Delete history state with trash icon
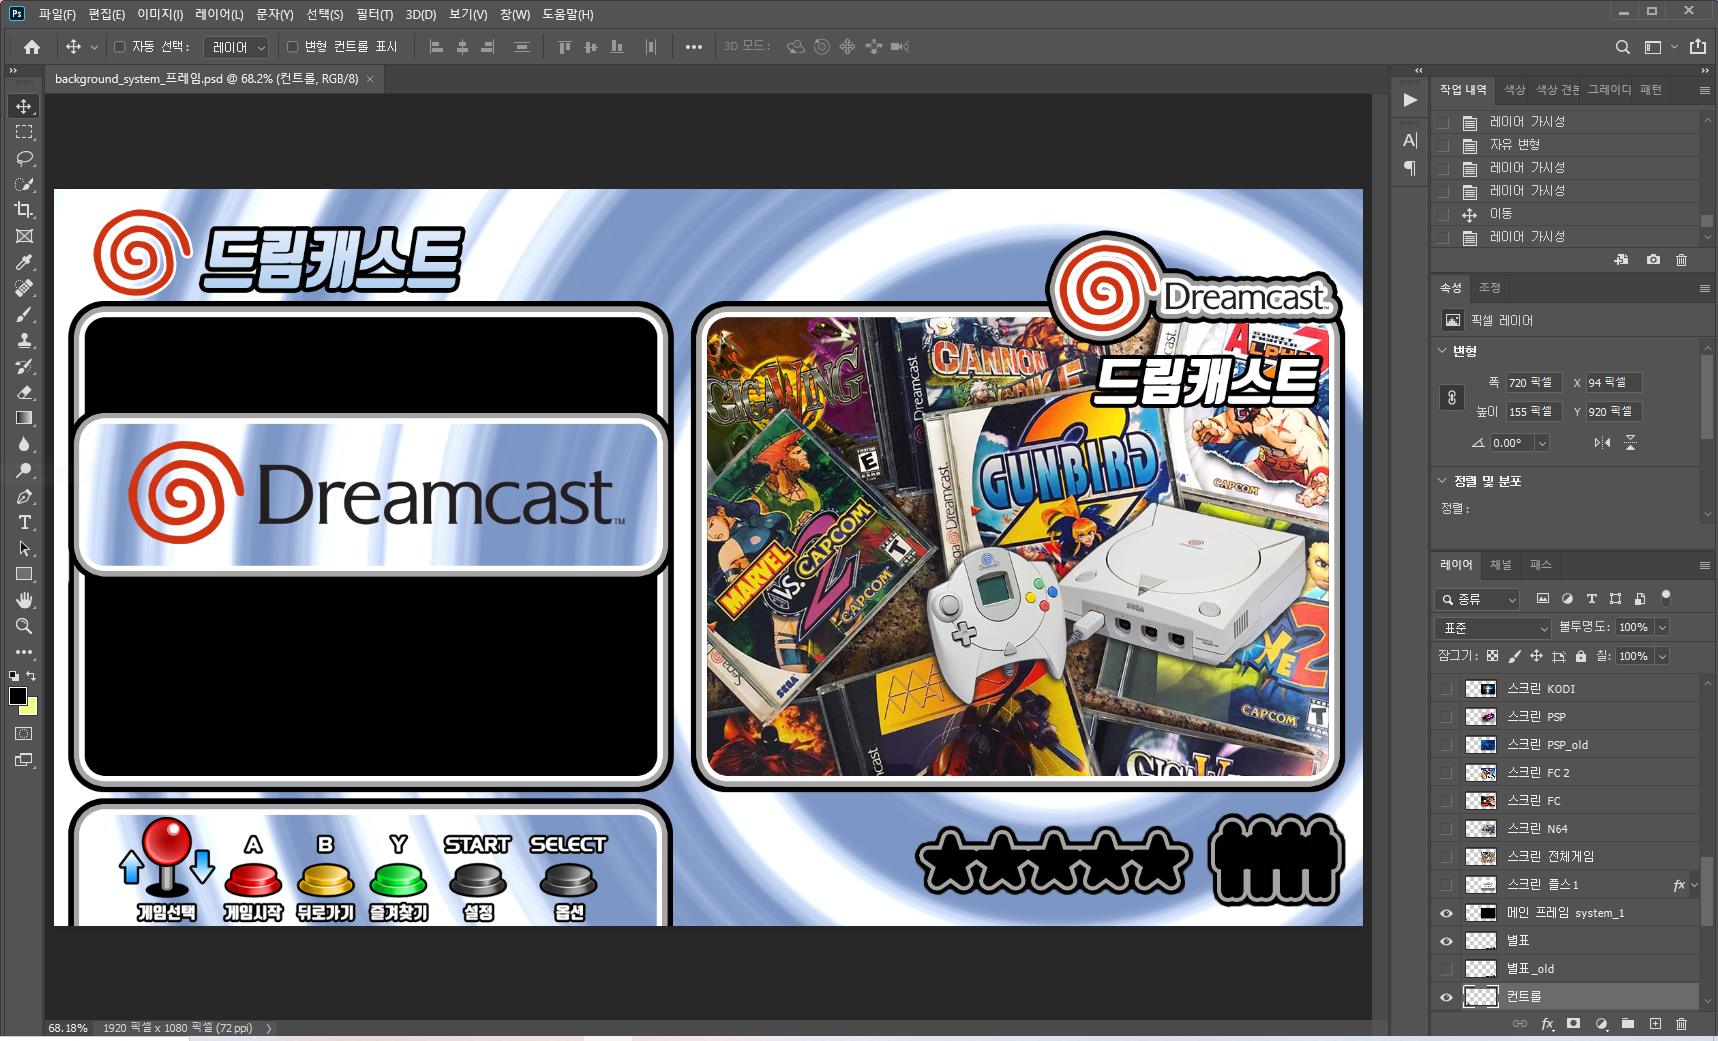Image resolution: width=1718 pixels, height=1041 pixels. coord(1681,260)
